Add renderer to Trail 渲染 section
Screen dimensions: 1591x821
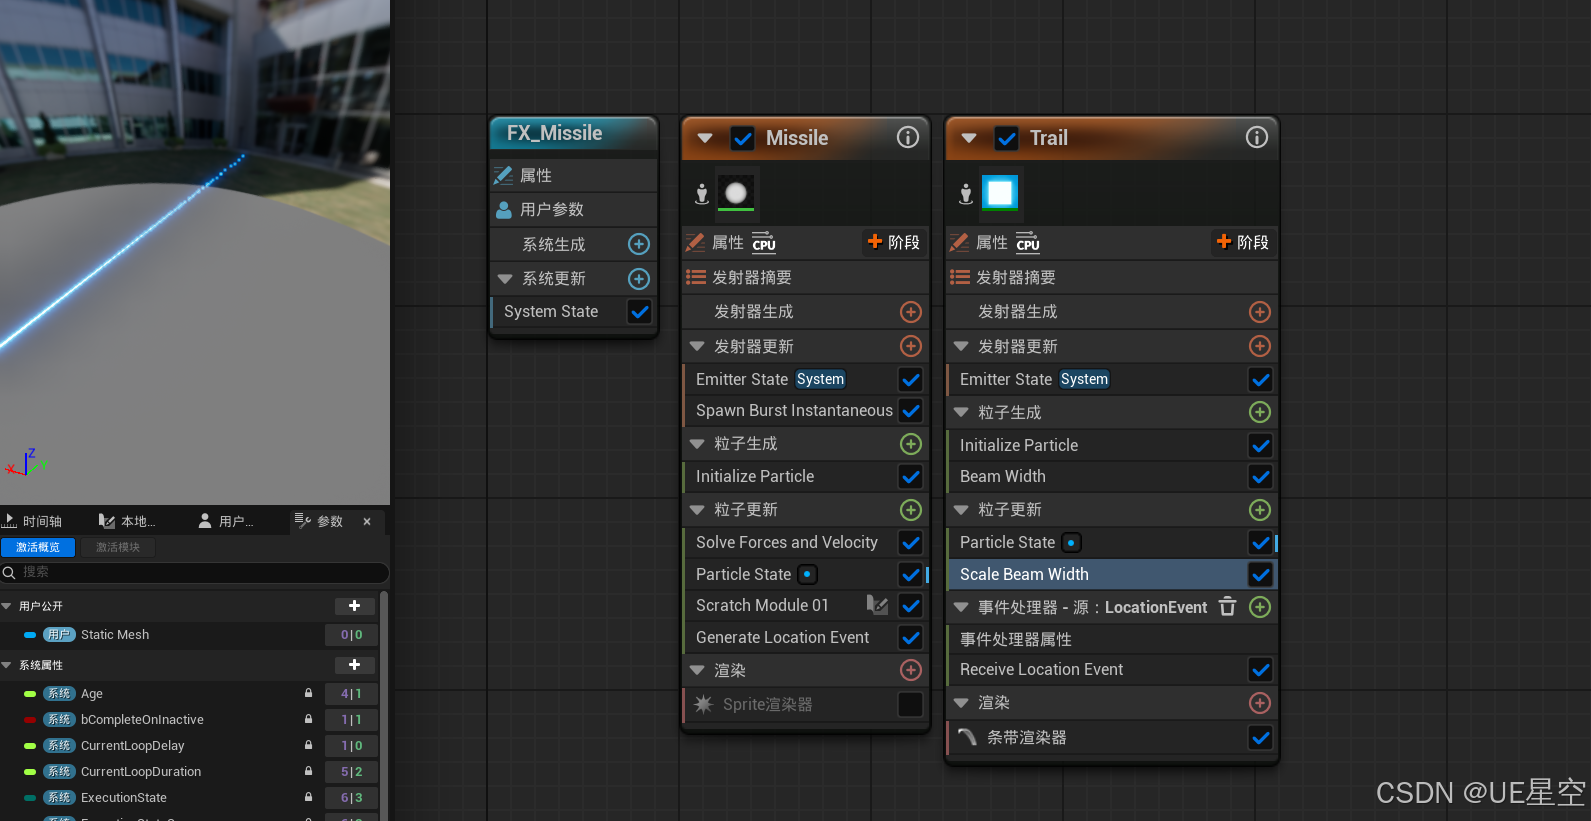point(1260,703)
